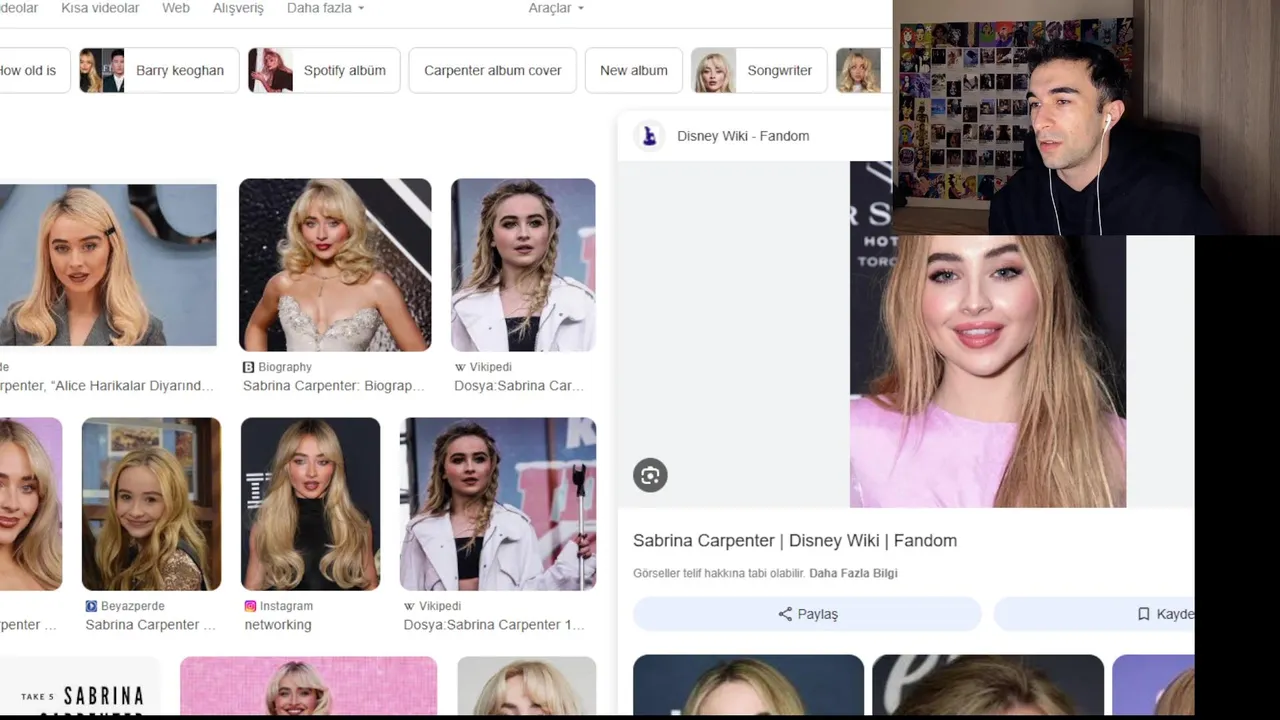Select the Barry keoghan filter chip

point(158,70)
